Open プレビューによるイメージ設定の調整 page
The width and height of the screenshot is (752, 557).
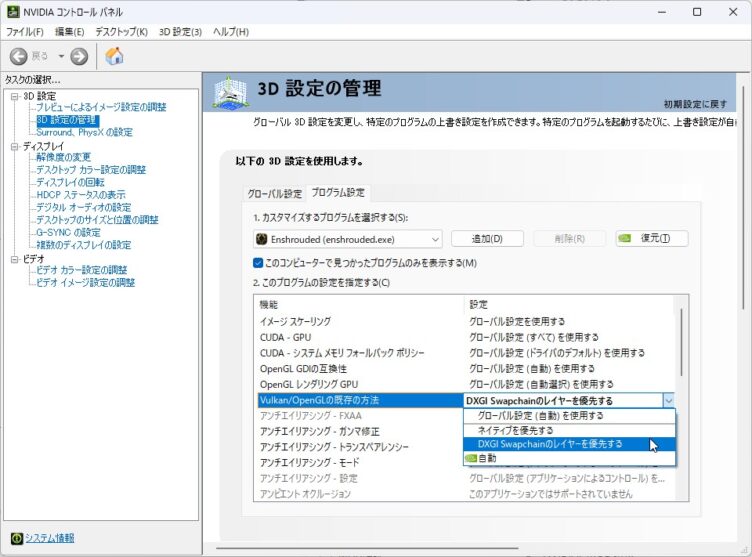(x=101, y=107)
